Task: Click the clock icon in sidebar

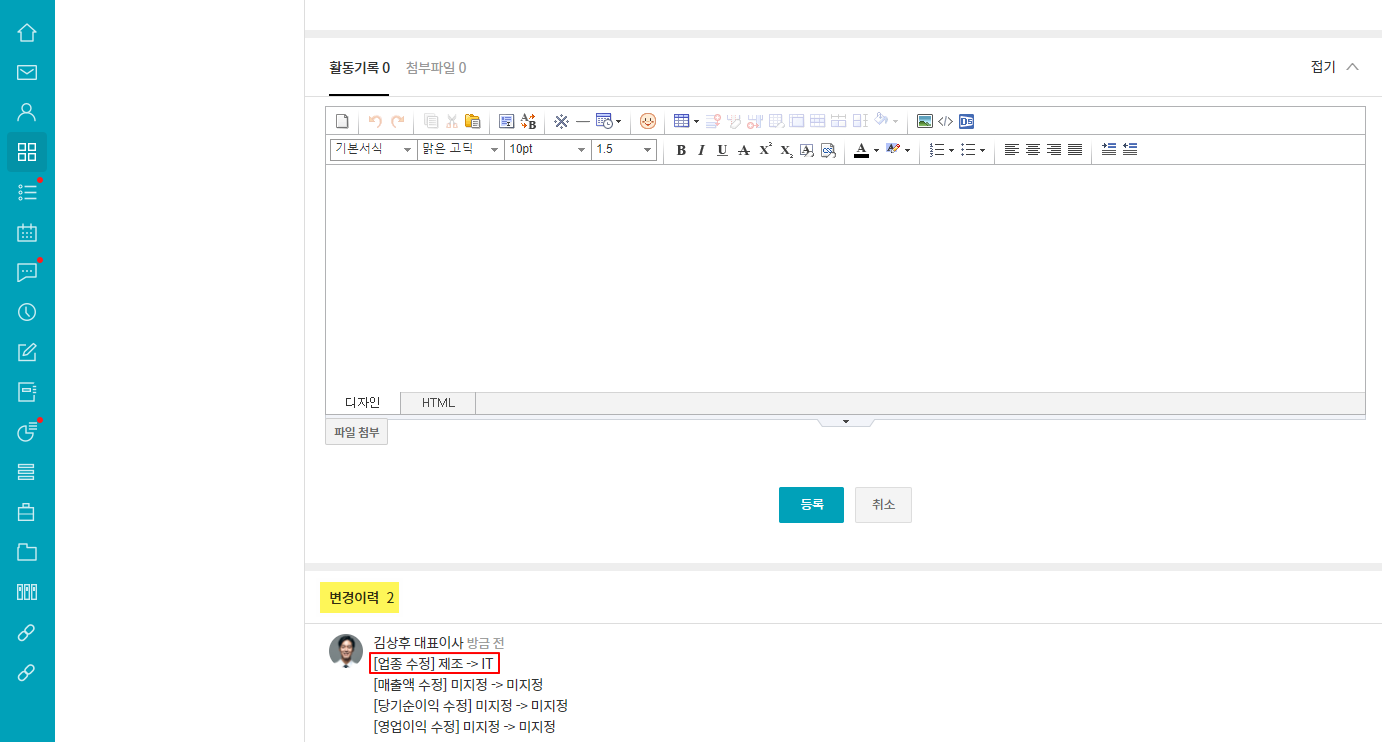Action: [x=27, y=312]
